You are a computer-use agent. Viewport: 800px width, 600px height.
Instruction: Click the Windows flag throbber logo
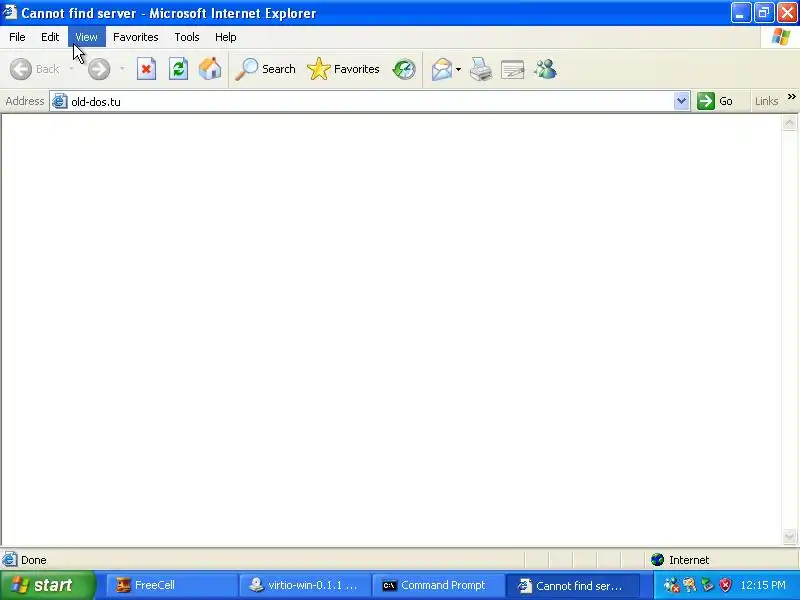781,37
